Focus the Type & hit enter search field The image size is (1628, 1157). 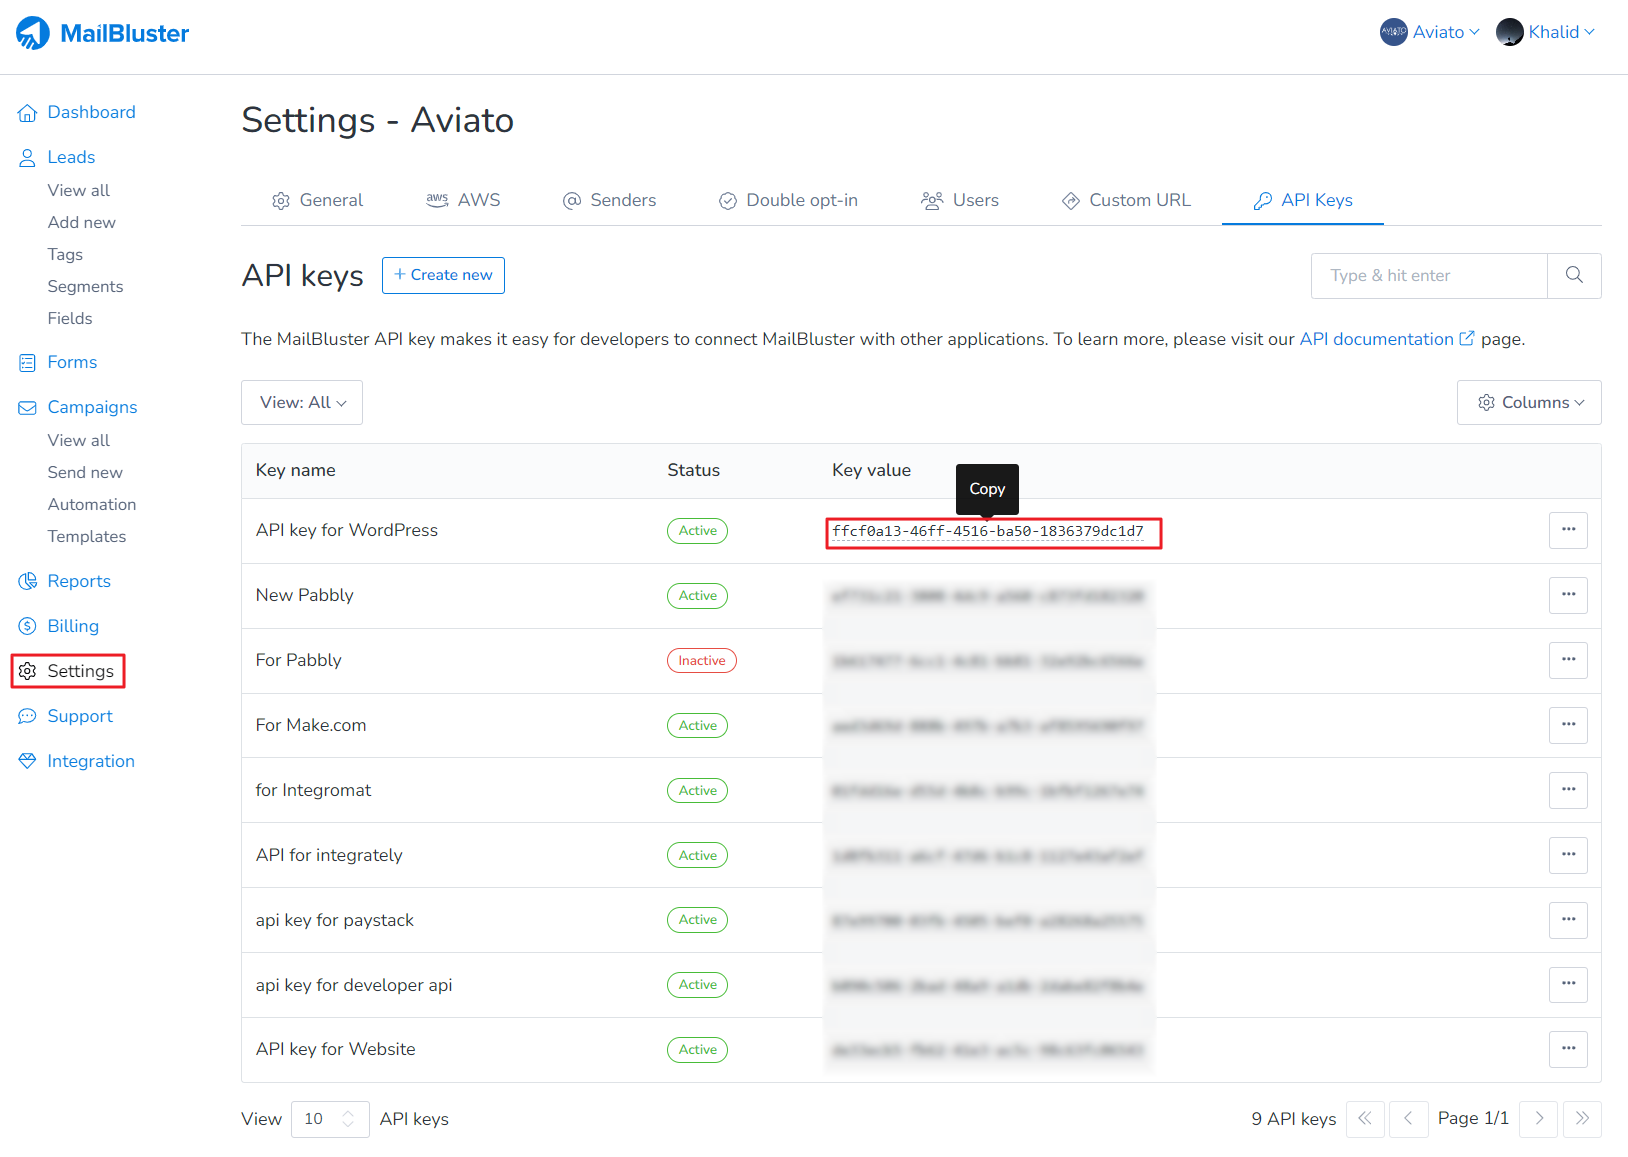pos(1428,275)
